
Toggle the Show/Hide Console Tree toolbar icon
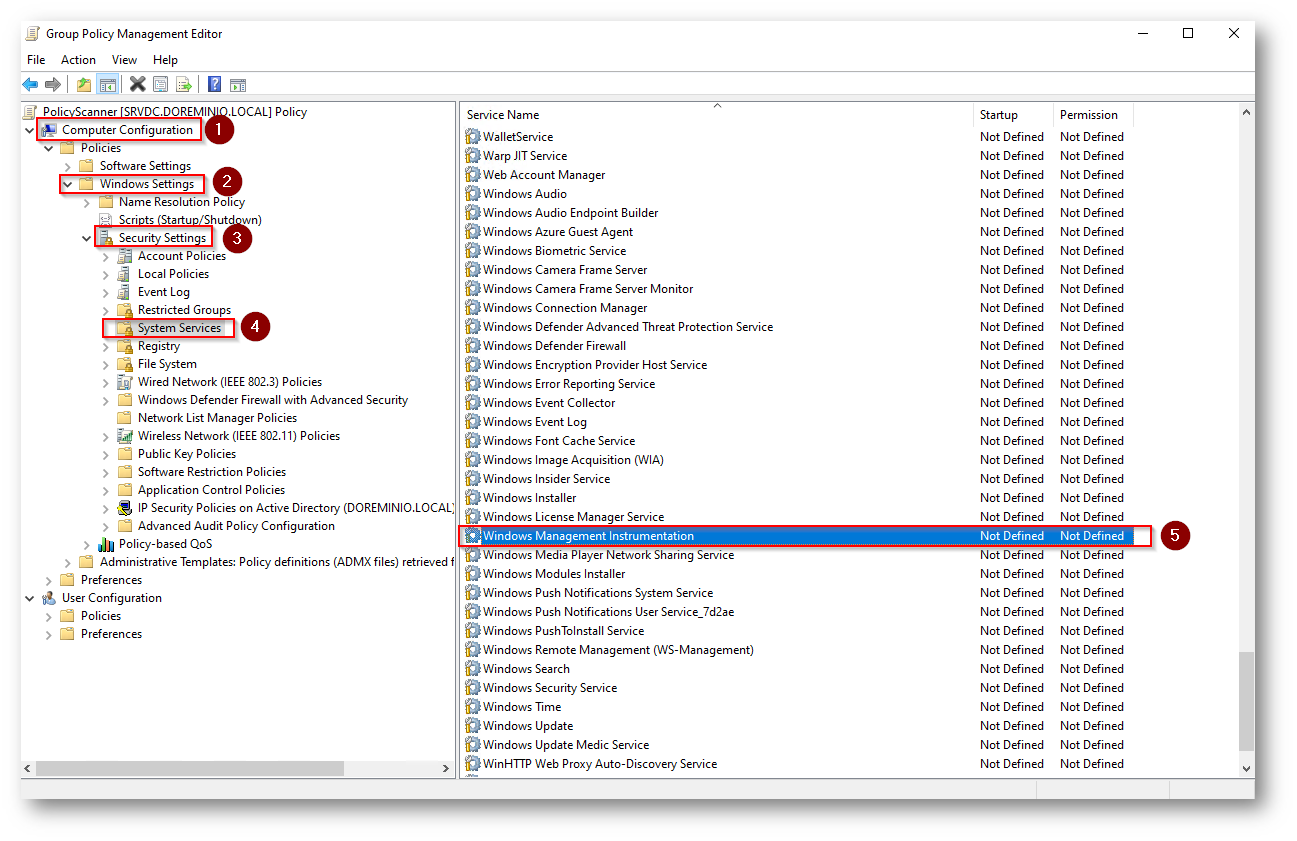(x=106, y=85)
